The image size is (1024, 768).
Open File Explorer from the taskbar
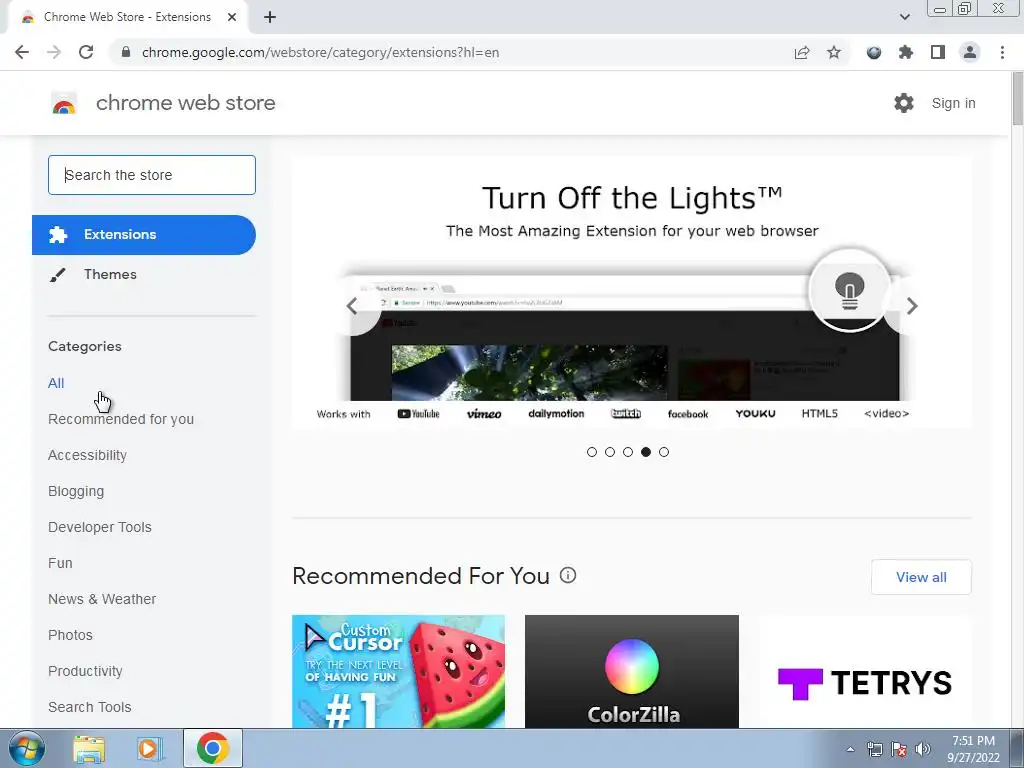coord(89,748)
